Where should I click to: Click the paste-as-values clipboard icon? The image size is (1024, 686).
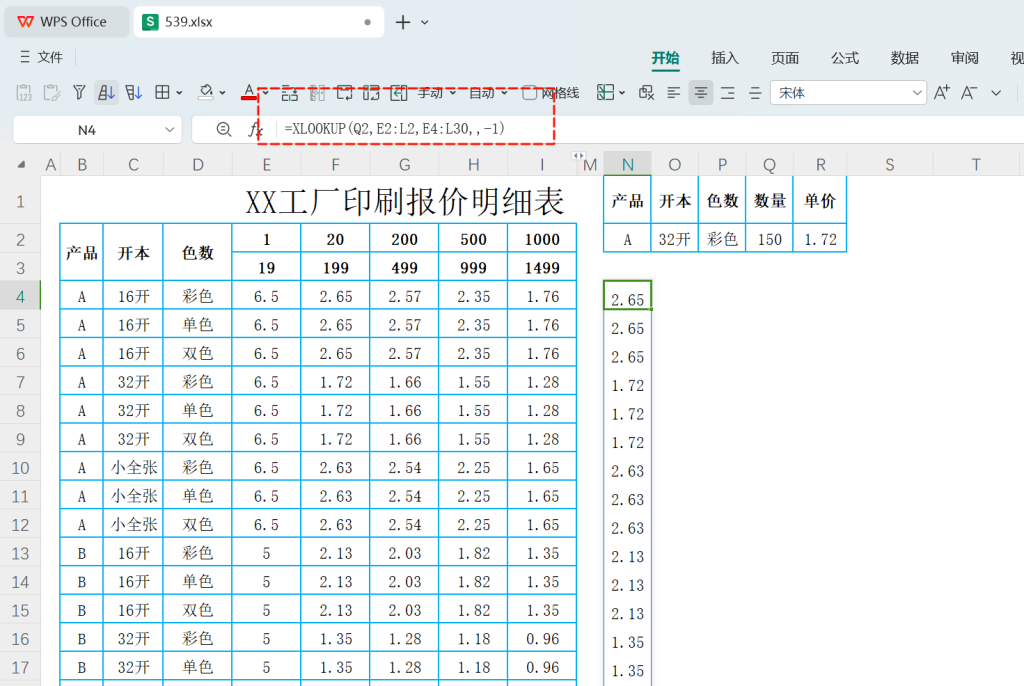click(x=24, y=93)
